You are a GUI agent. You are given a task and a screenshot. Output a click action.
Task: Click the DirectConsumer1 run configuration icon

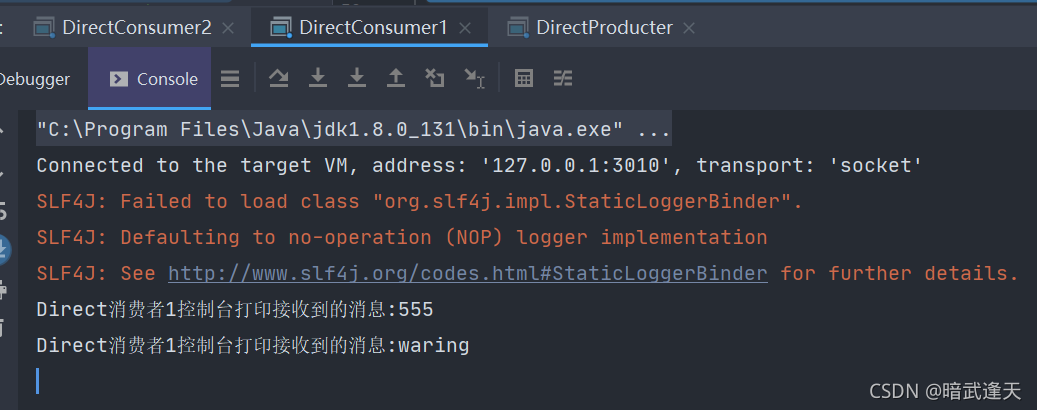281,28
